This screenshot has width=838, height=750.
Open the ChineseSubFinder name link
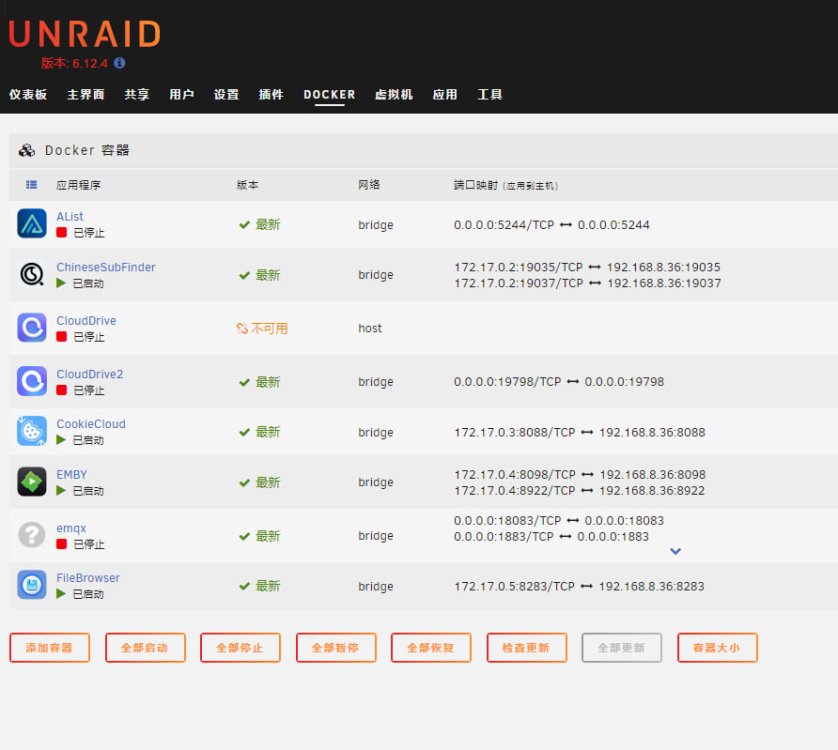click(106, 267)
